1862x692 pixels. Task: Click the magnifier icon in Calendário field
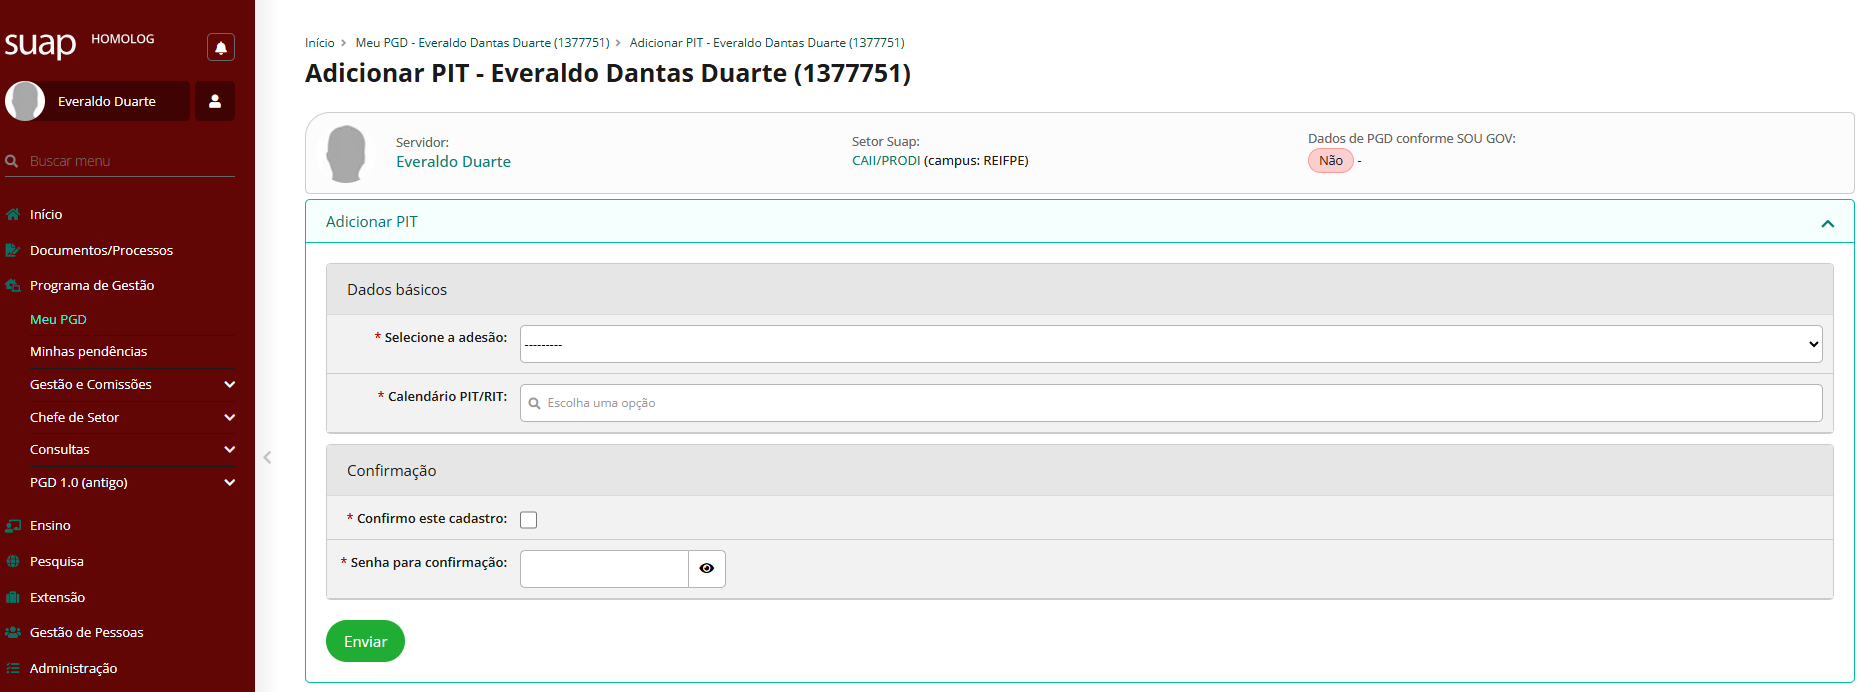tap(534, 403)
